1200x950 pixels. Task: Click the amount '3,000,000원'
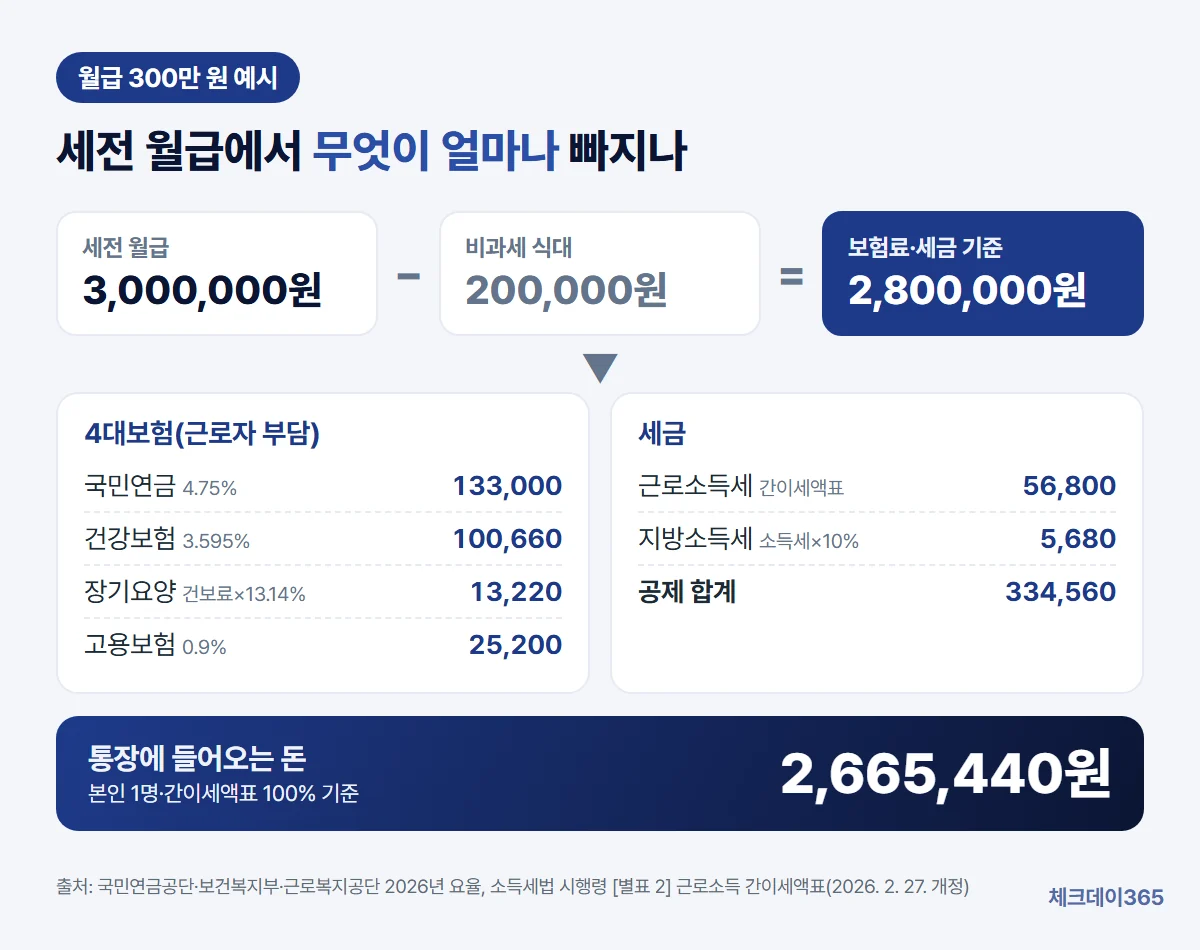(x=202, y=290)
